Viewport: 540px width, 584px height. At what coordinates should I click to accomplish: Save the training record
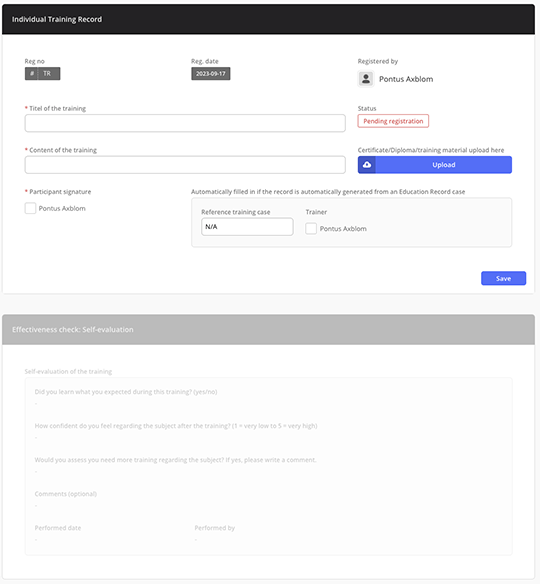504,278
